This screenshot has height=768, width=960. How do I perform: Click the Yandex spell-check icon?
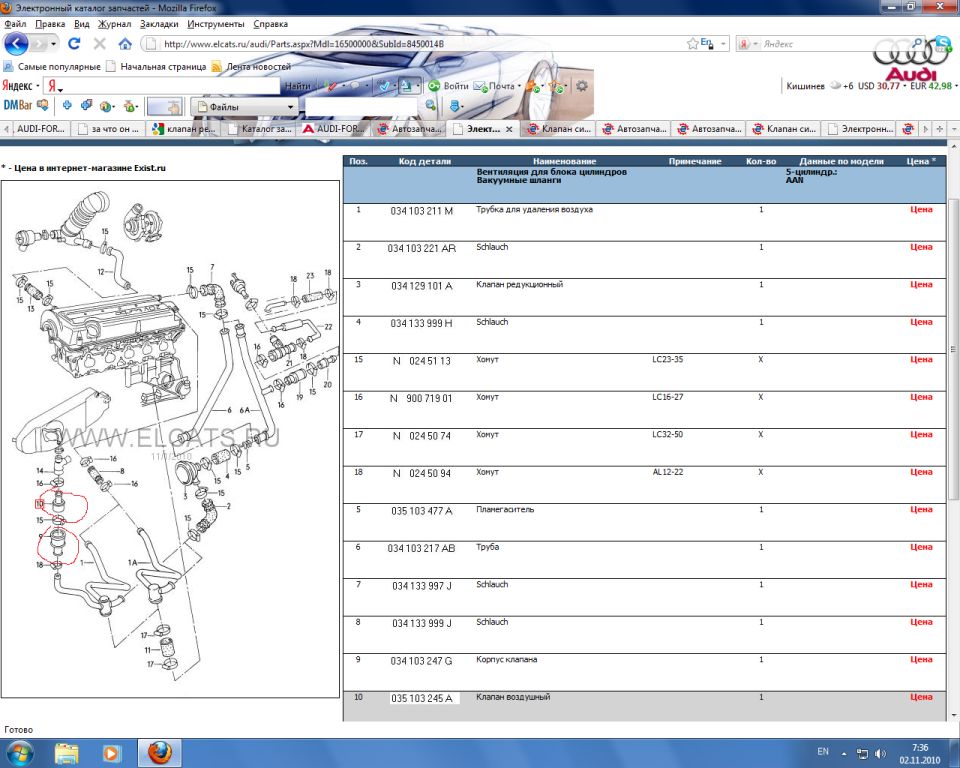coord(384,86)
